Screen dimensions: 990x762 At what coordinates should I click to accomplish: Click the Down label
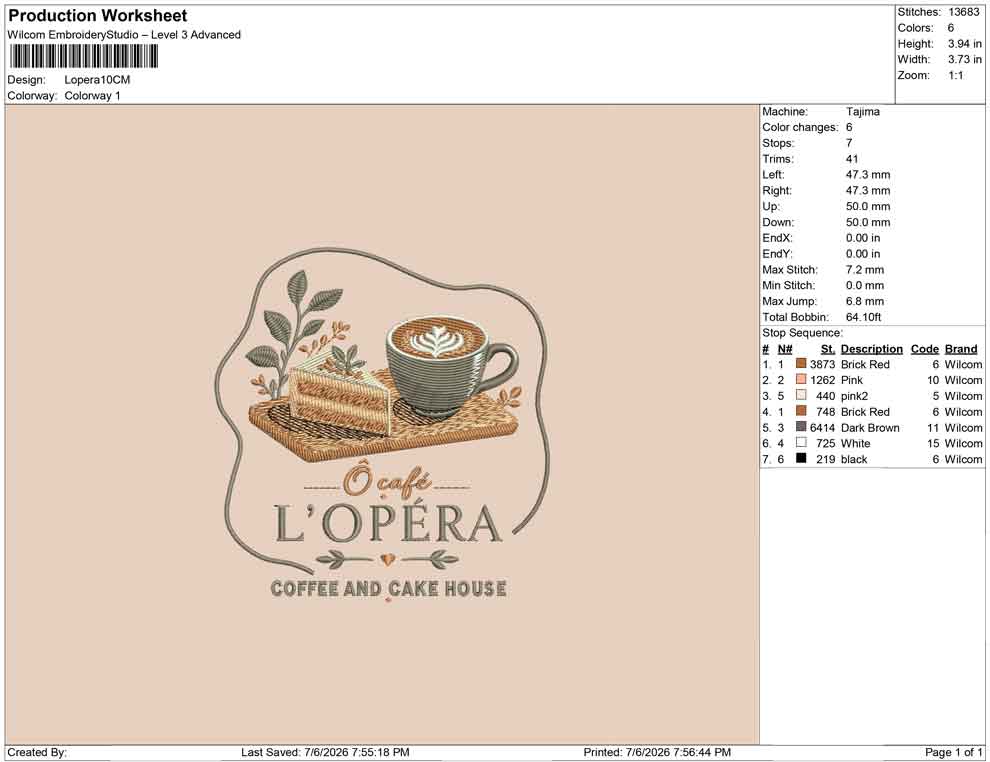[778, 222]
